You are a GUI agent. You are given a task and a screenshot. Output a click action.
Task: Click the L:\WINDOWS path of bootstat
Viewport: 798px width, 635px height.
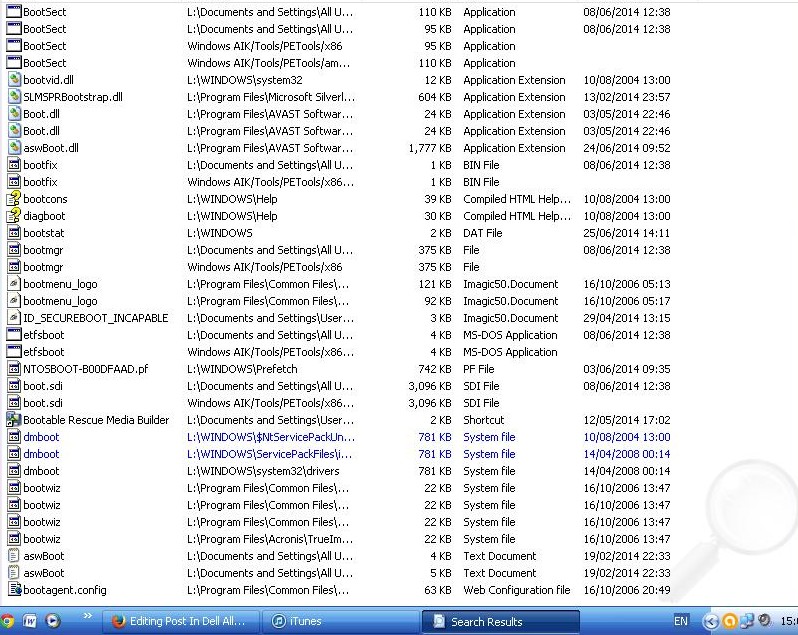point(220,233)
